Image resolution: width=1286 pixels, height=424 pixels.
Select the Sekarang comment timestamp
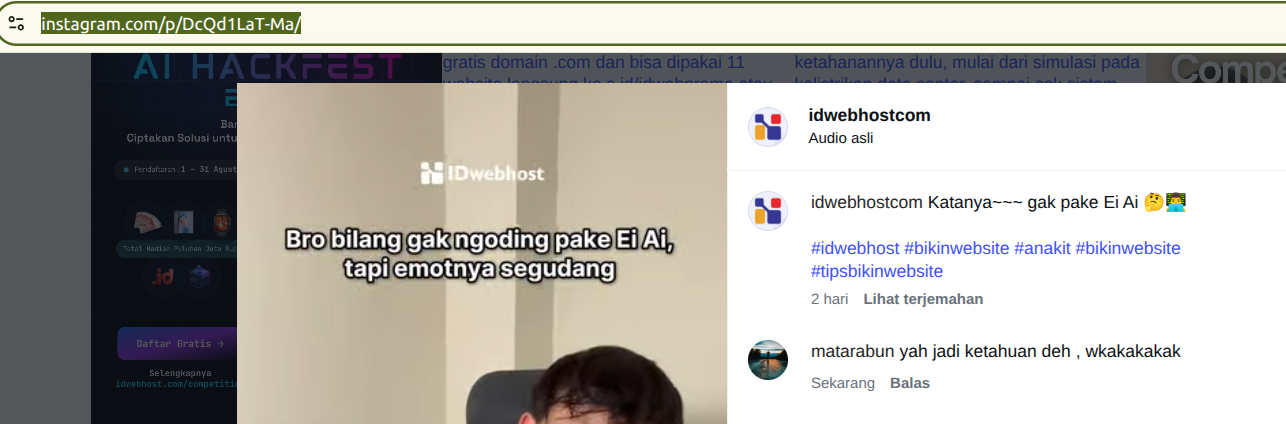click(843, 383)
